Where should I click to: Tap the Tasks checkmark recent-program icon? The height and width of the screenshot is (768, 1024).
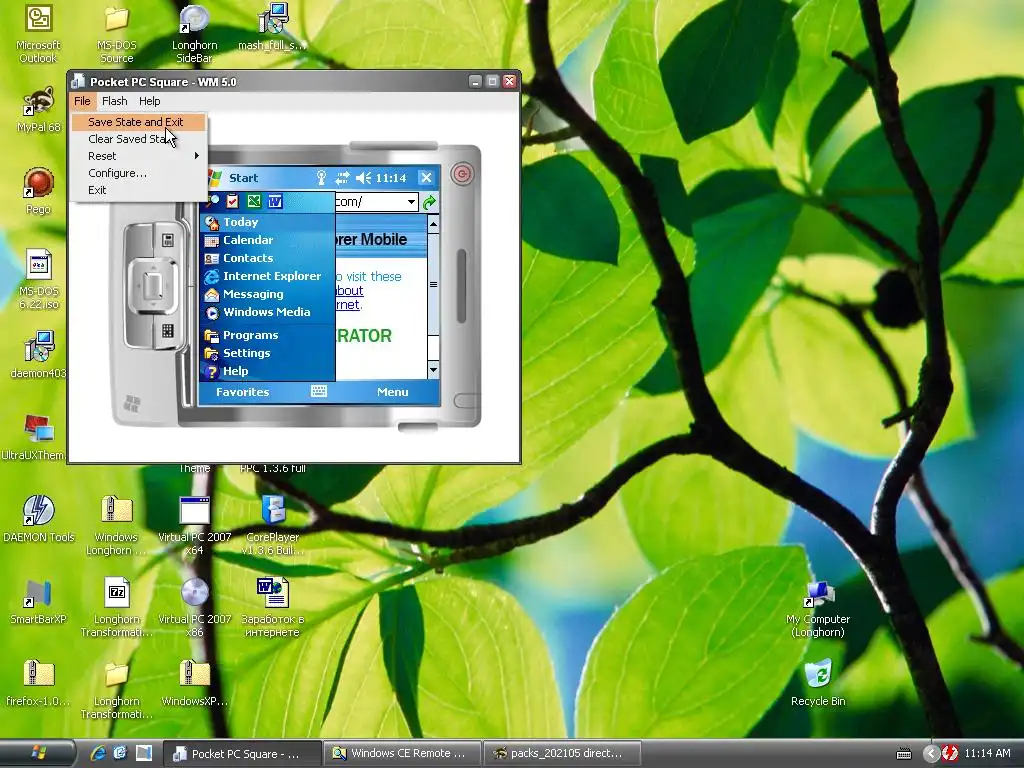click(232, 202)
